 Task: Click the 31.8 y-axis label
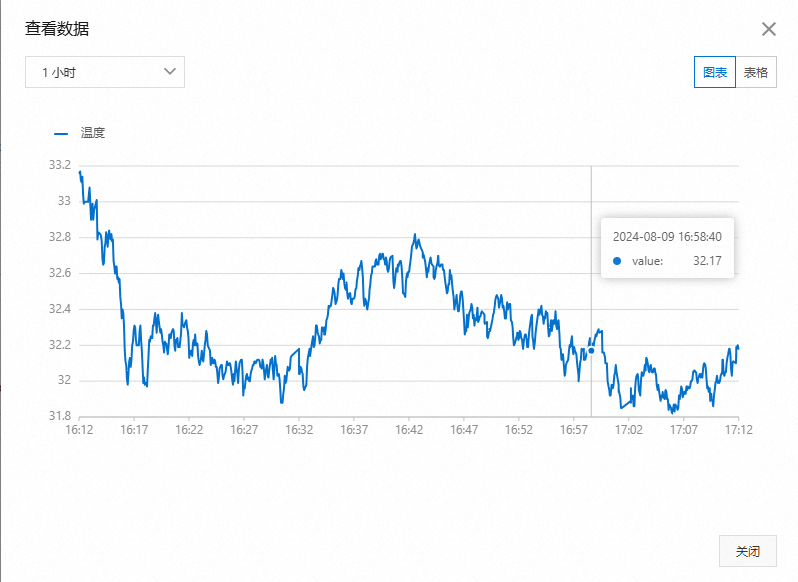click(x=60, y=416)
